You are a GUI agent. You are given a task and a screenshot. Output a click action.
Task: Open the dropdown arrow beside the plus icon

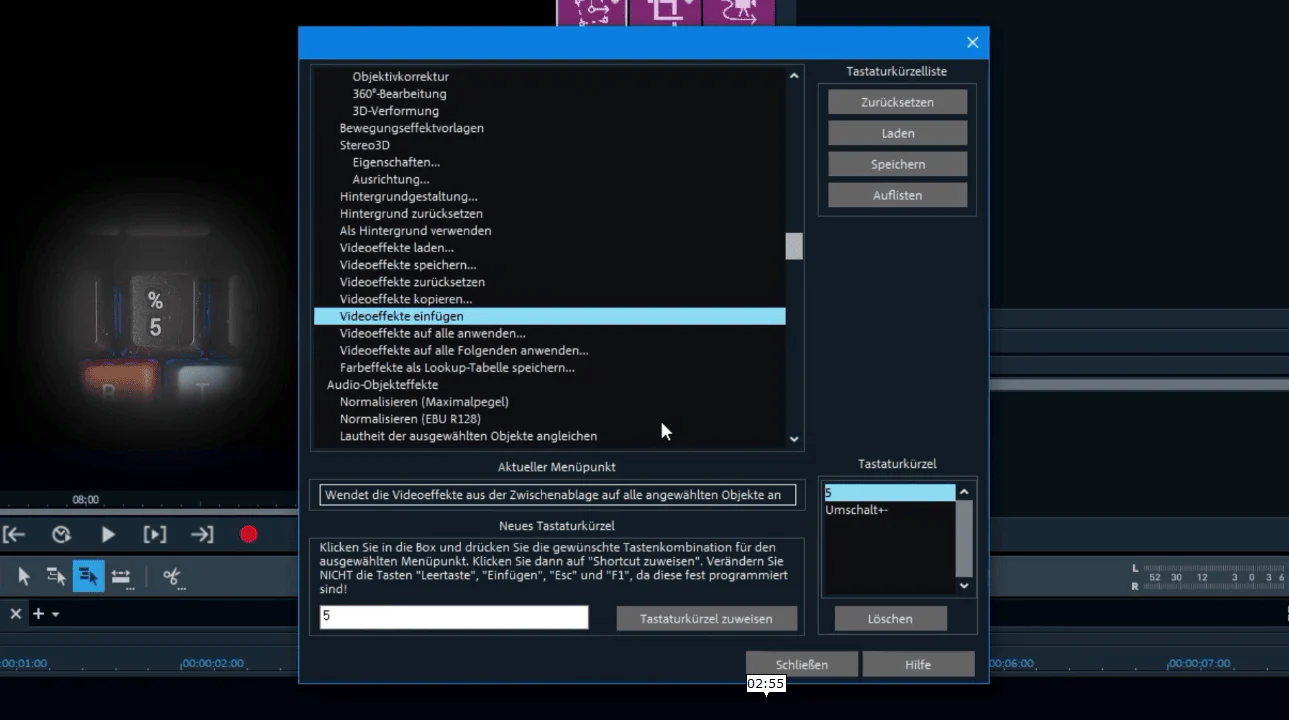pos(55,614)
